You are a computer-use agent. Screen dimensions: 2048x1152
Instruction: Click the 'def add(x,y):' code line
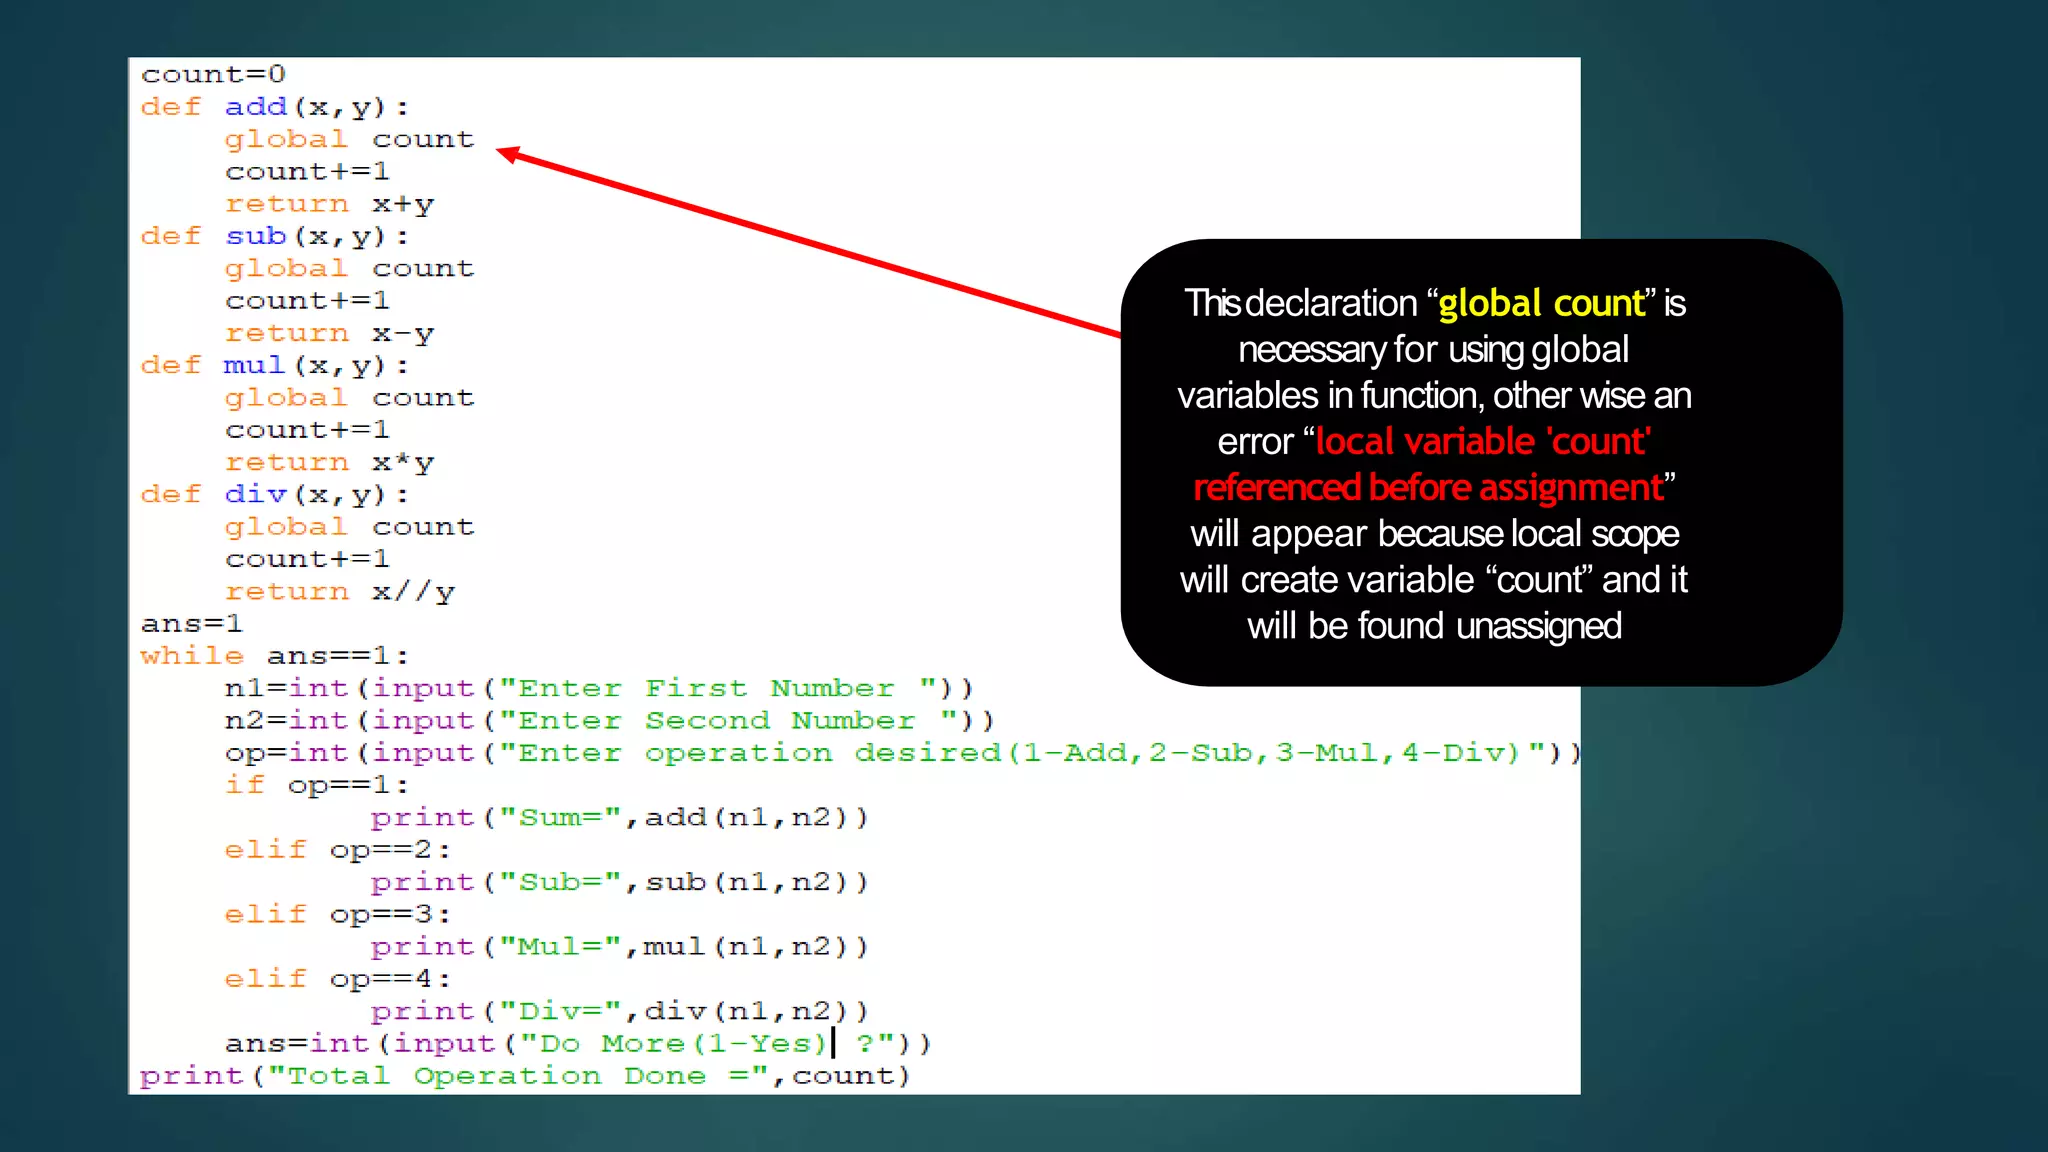point(275,107)
